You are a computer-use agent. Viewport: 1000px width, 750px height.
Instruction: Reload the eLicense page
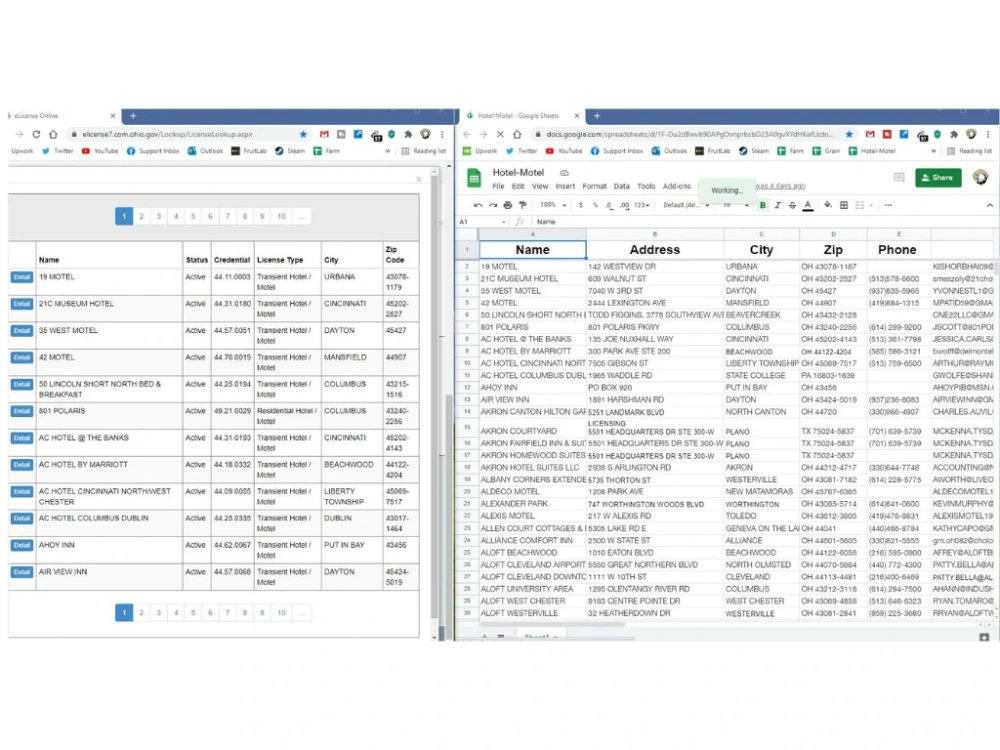click(36, 135)
